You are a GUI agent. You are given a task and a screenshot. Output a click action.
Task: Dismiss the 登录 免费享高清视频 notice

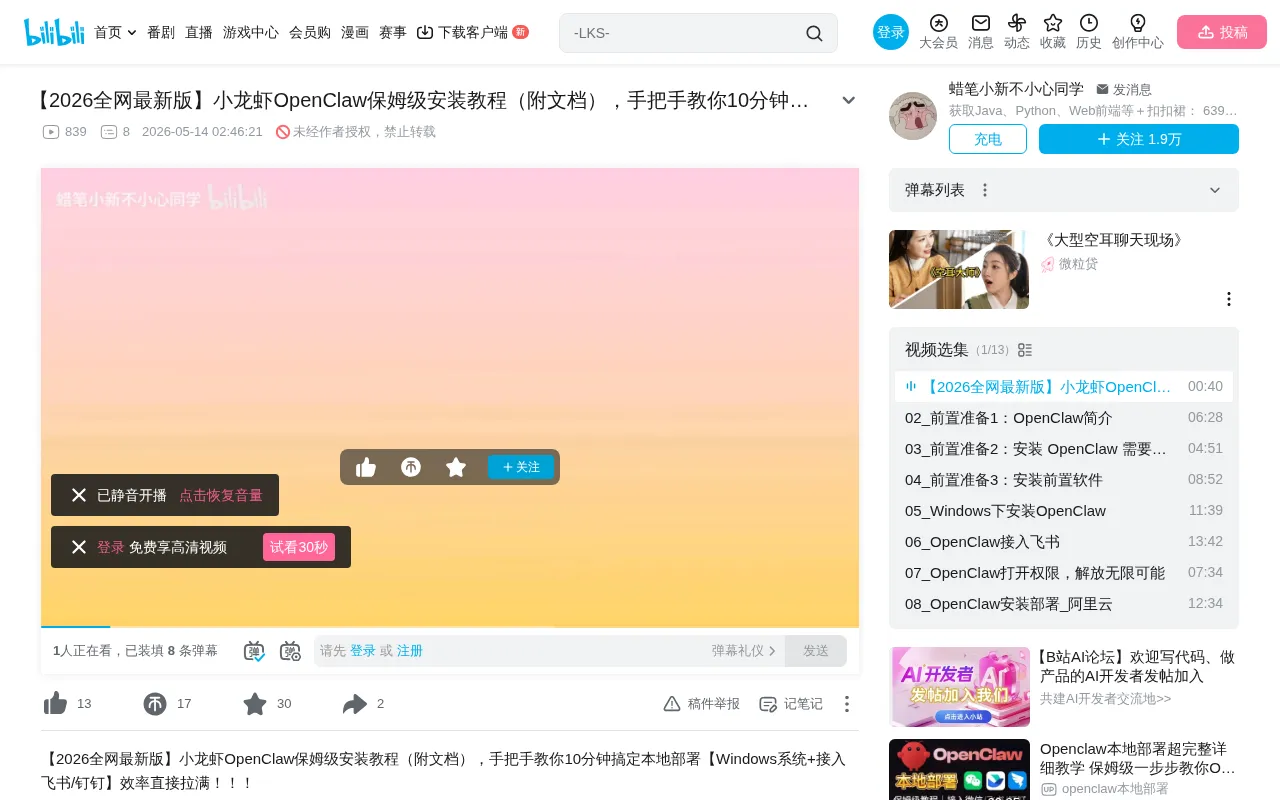pyautogui.click(x=79, y=547)
